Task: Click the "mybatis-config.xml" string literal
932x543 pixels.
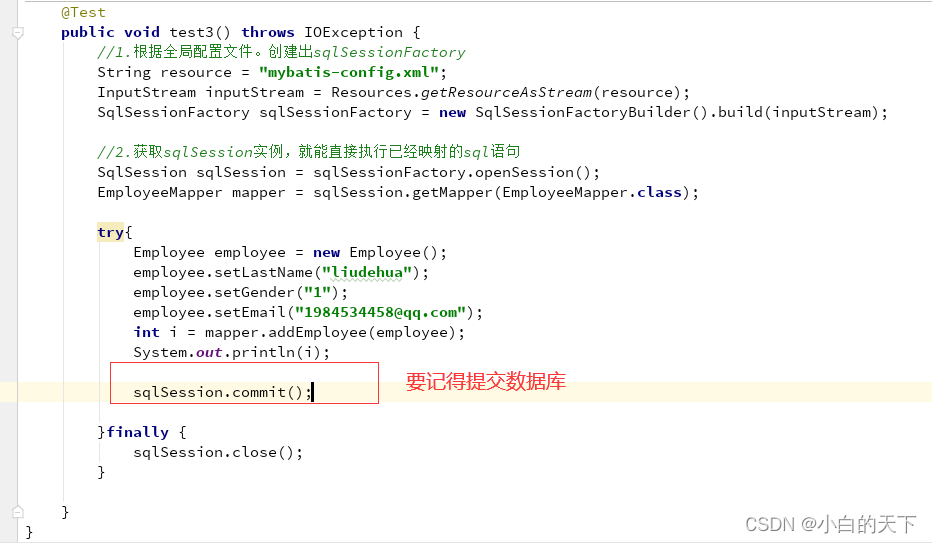Action: [x=349, y=72]
